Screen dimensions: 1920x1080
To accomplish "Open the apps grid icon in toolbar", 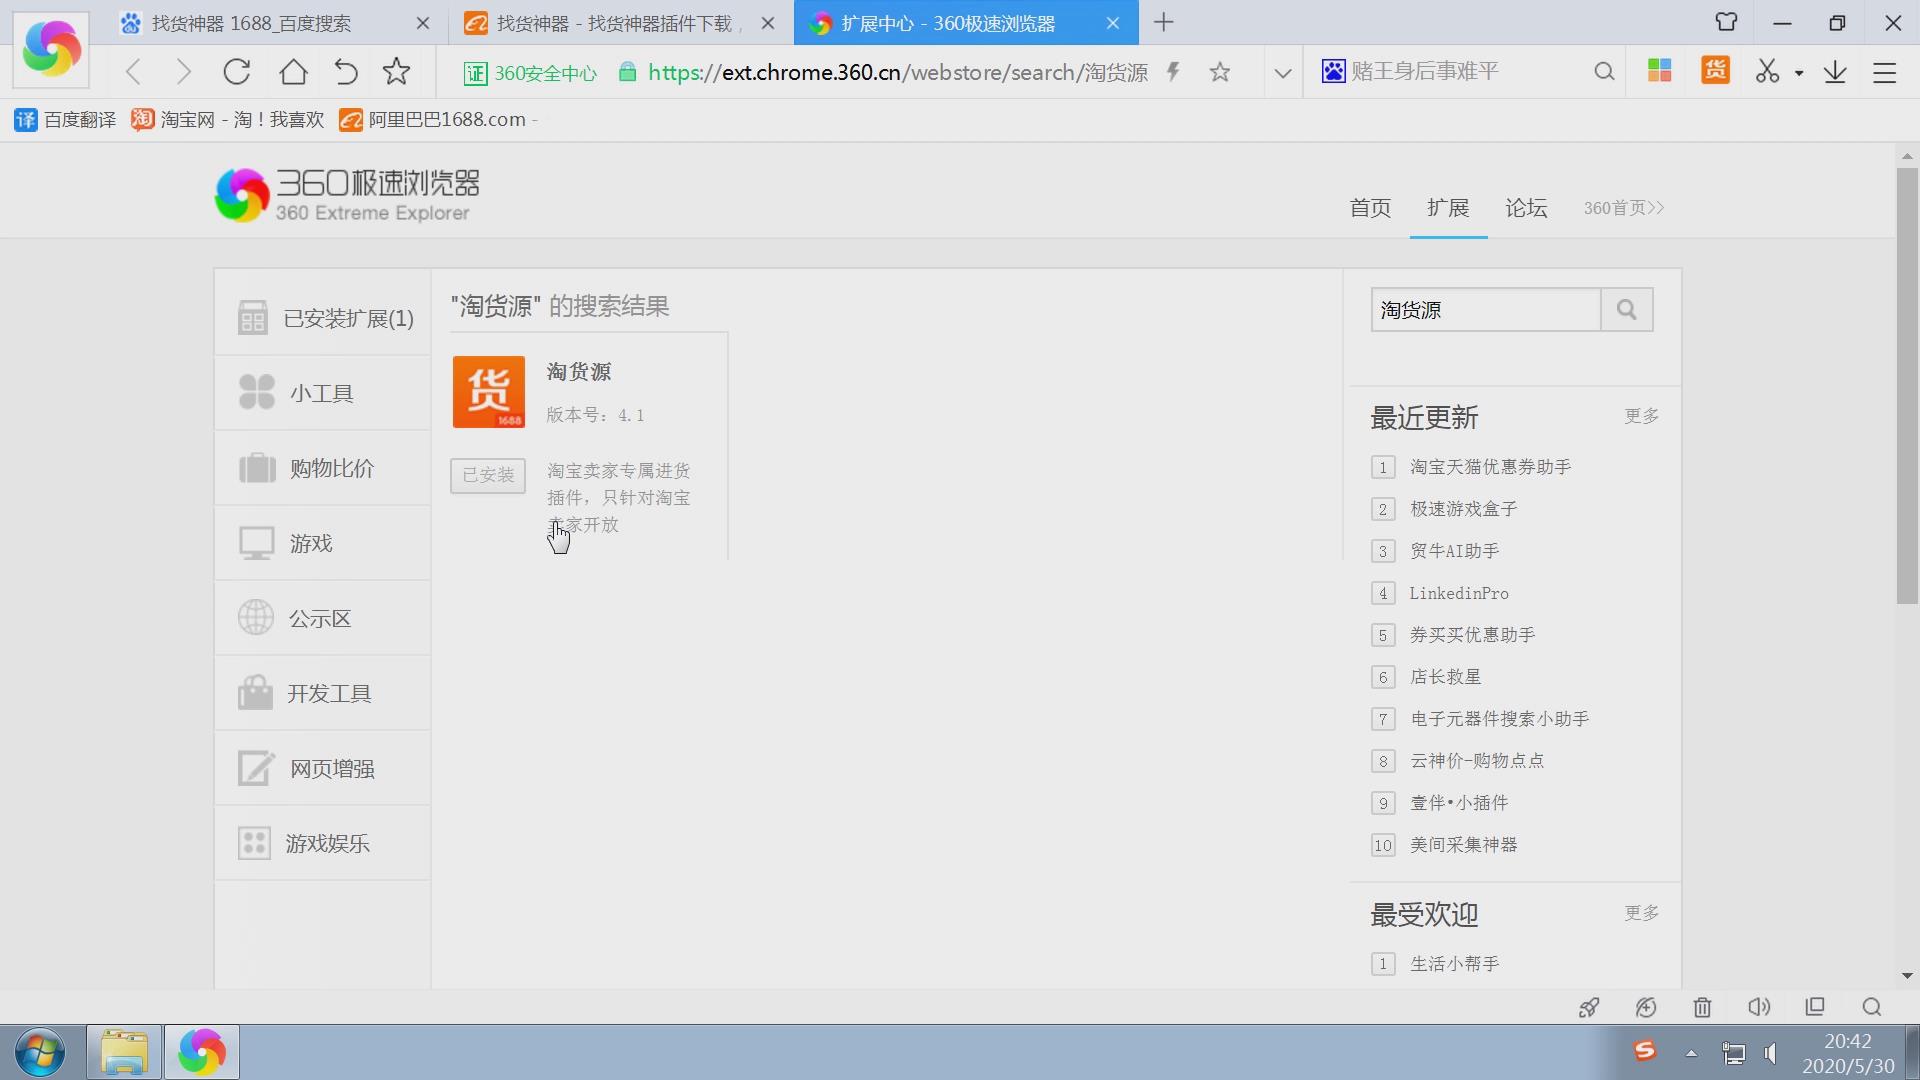I will (1659, 71).
